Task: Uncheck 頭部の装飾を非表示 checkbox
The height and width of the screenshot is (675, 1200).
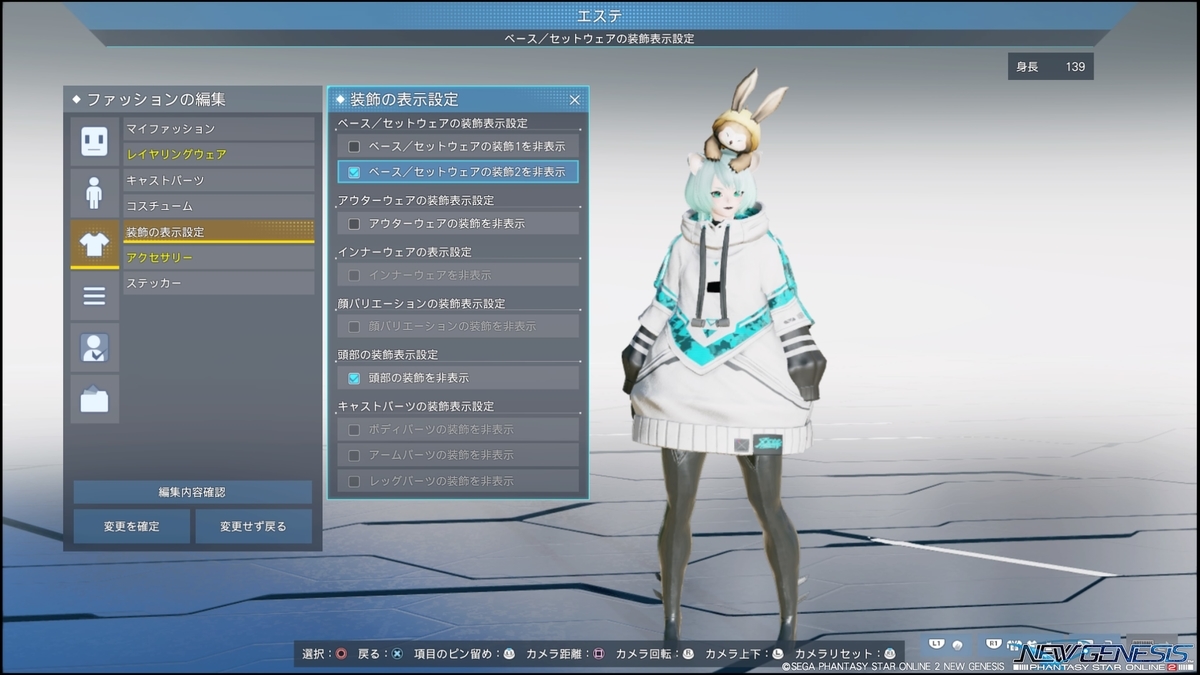Action: pyautogui.click(x=354, y=378)
